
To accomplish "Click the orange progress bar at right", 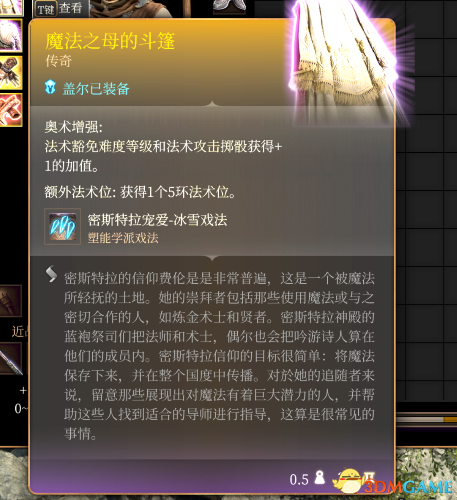I will (450, 419).
